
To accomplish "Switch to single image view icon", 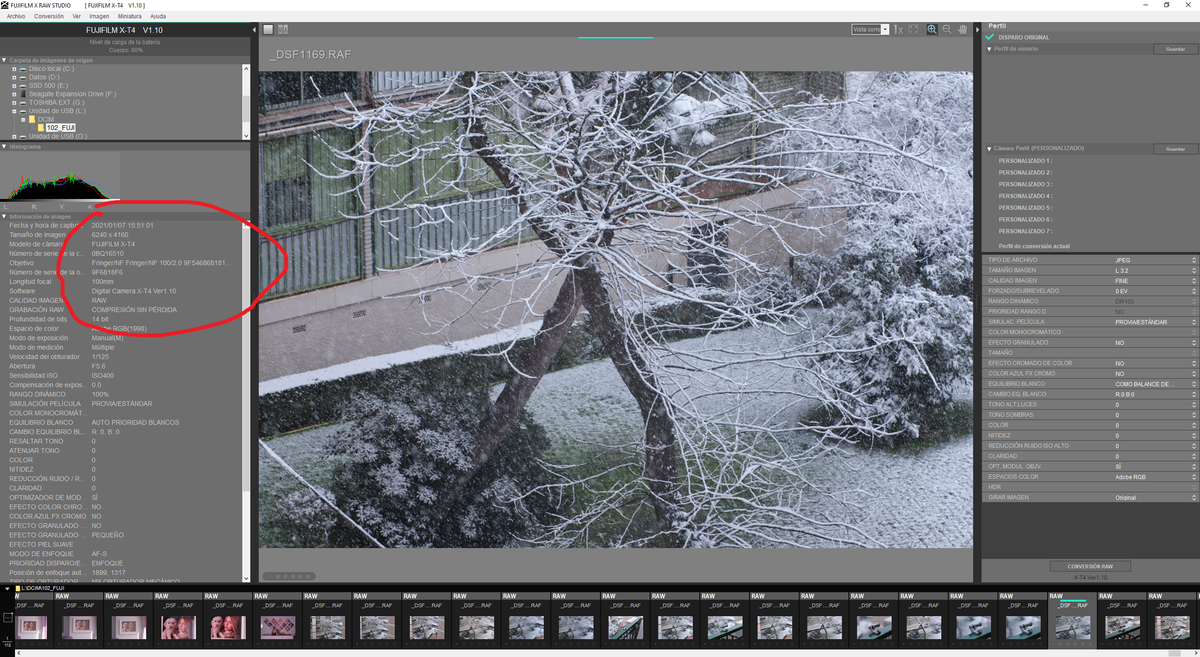I will tap(268, 30).
